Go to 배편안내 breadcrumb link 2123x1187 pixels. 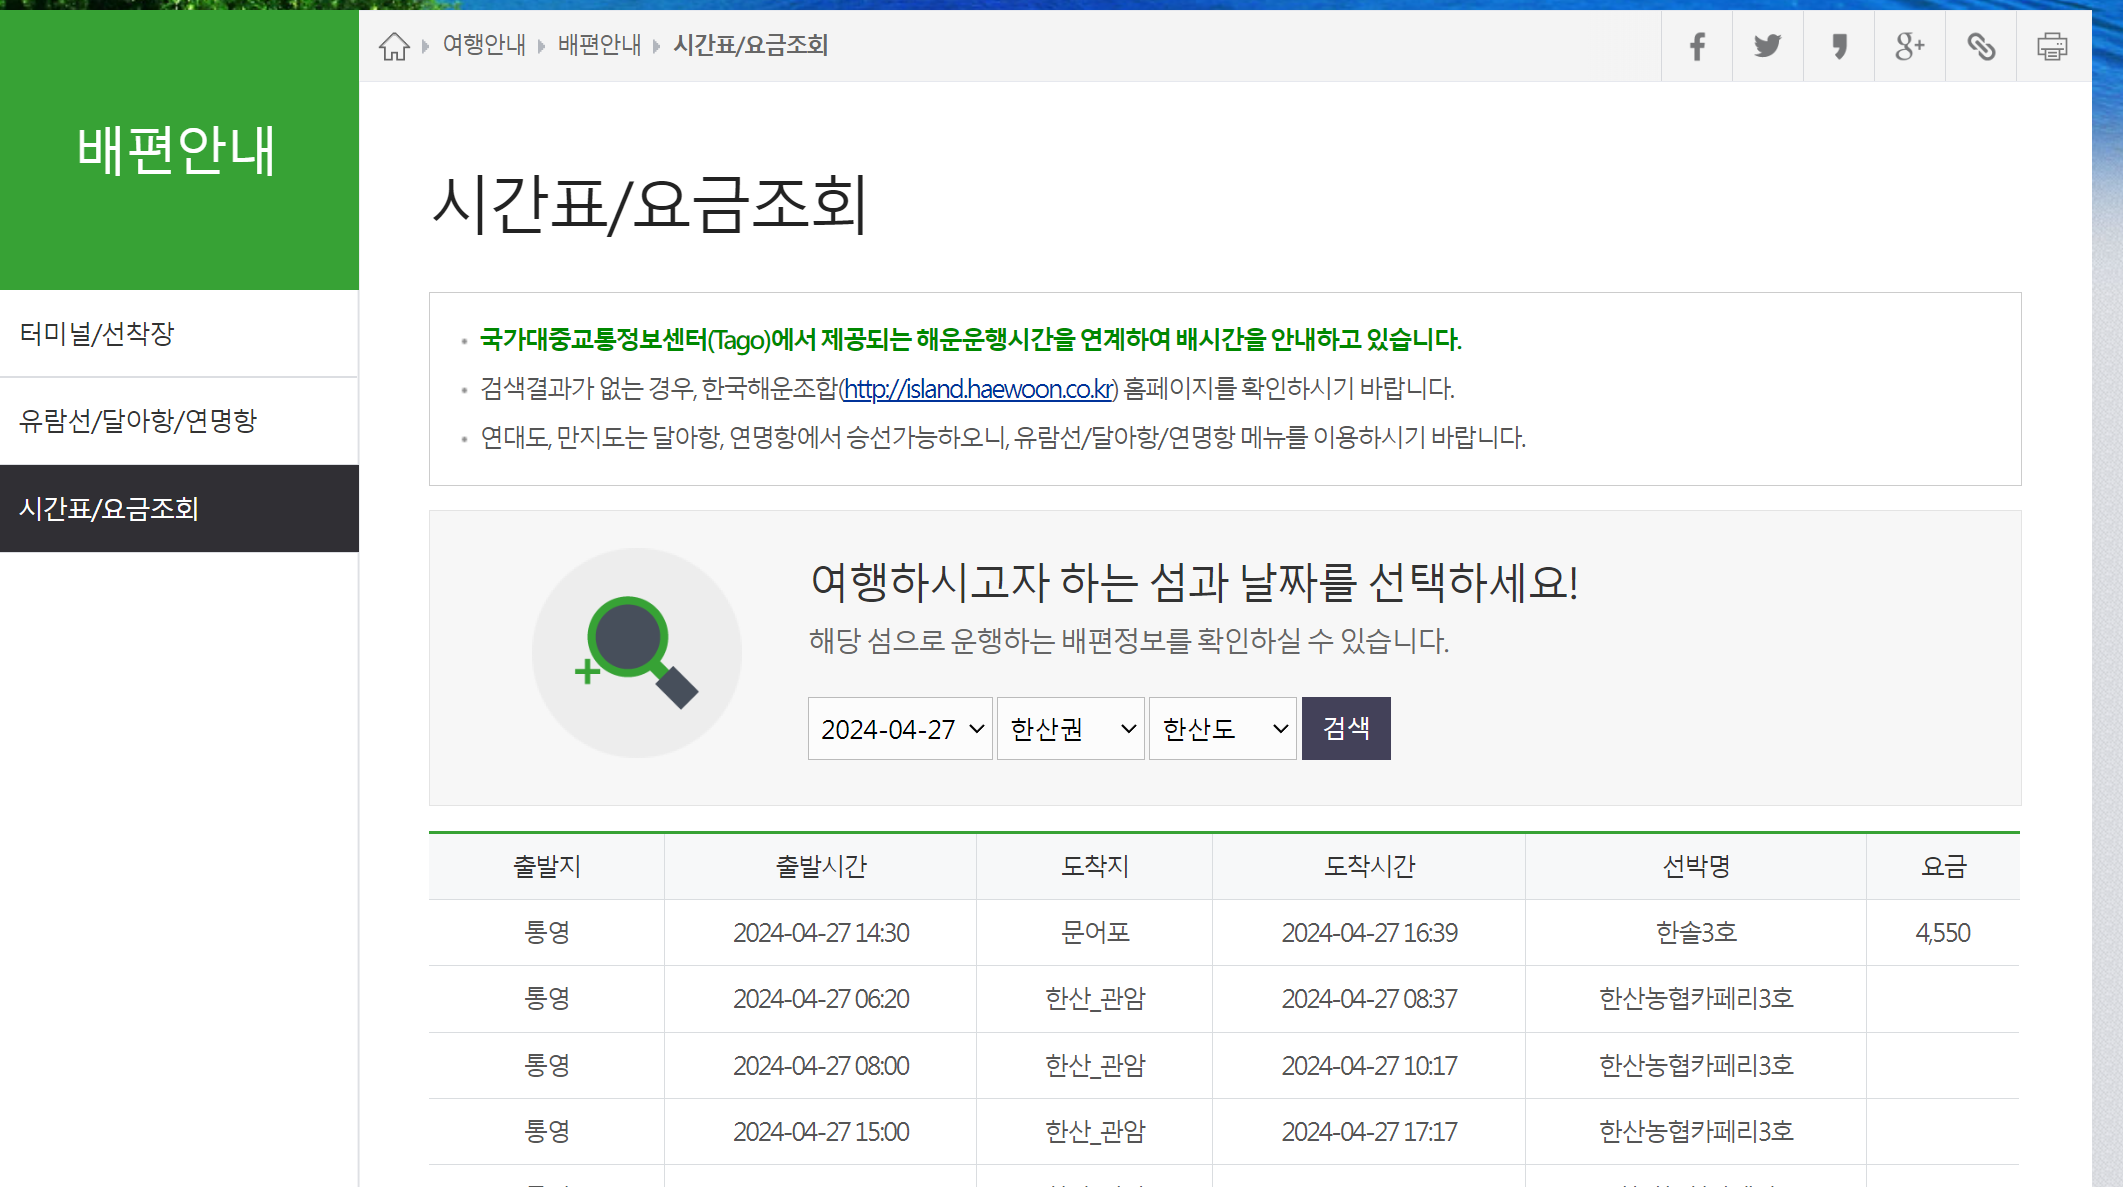click(x=599, y=45)
